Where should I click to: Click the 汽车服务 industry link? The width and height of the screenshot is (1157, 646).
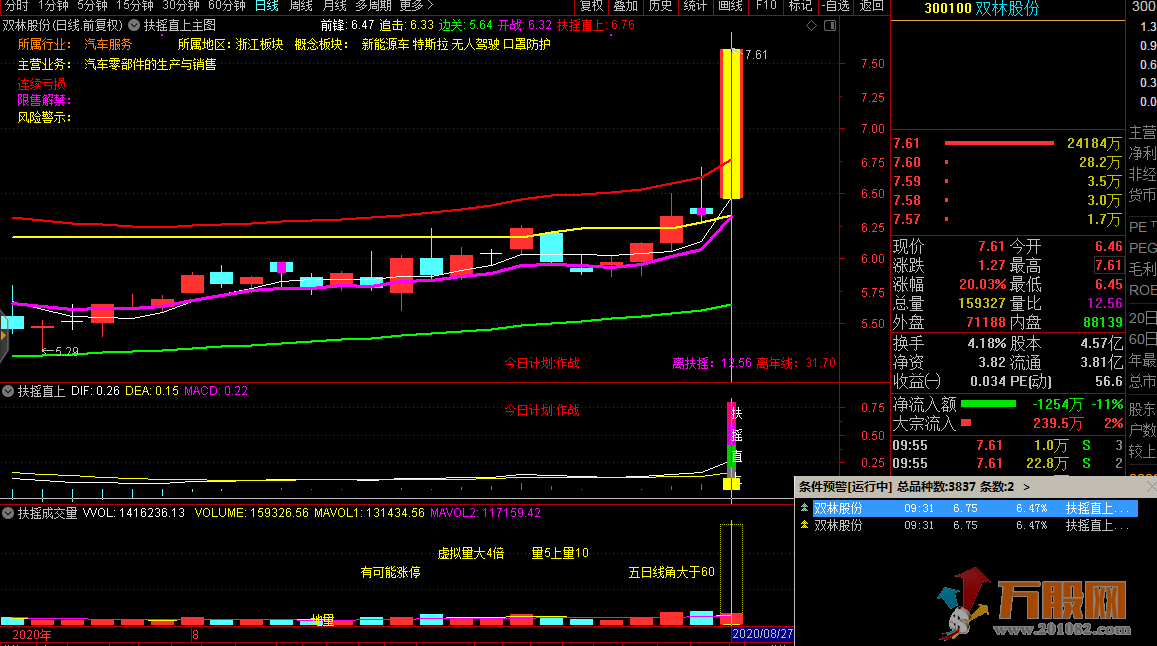(108, 44)
